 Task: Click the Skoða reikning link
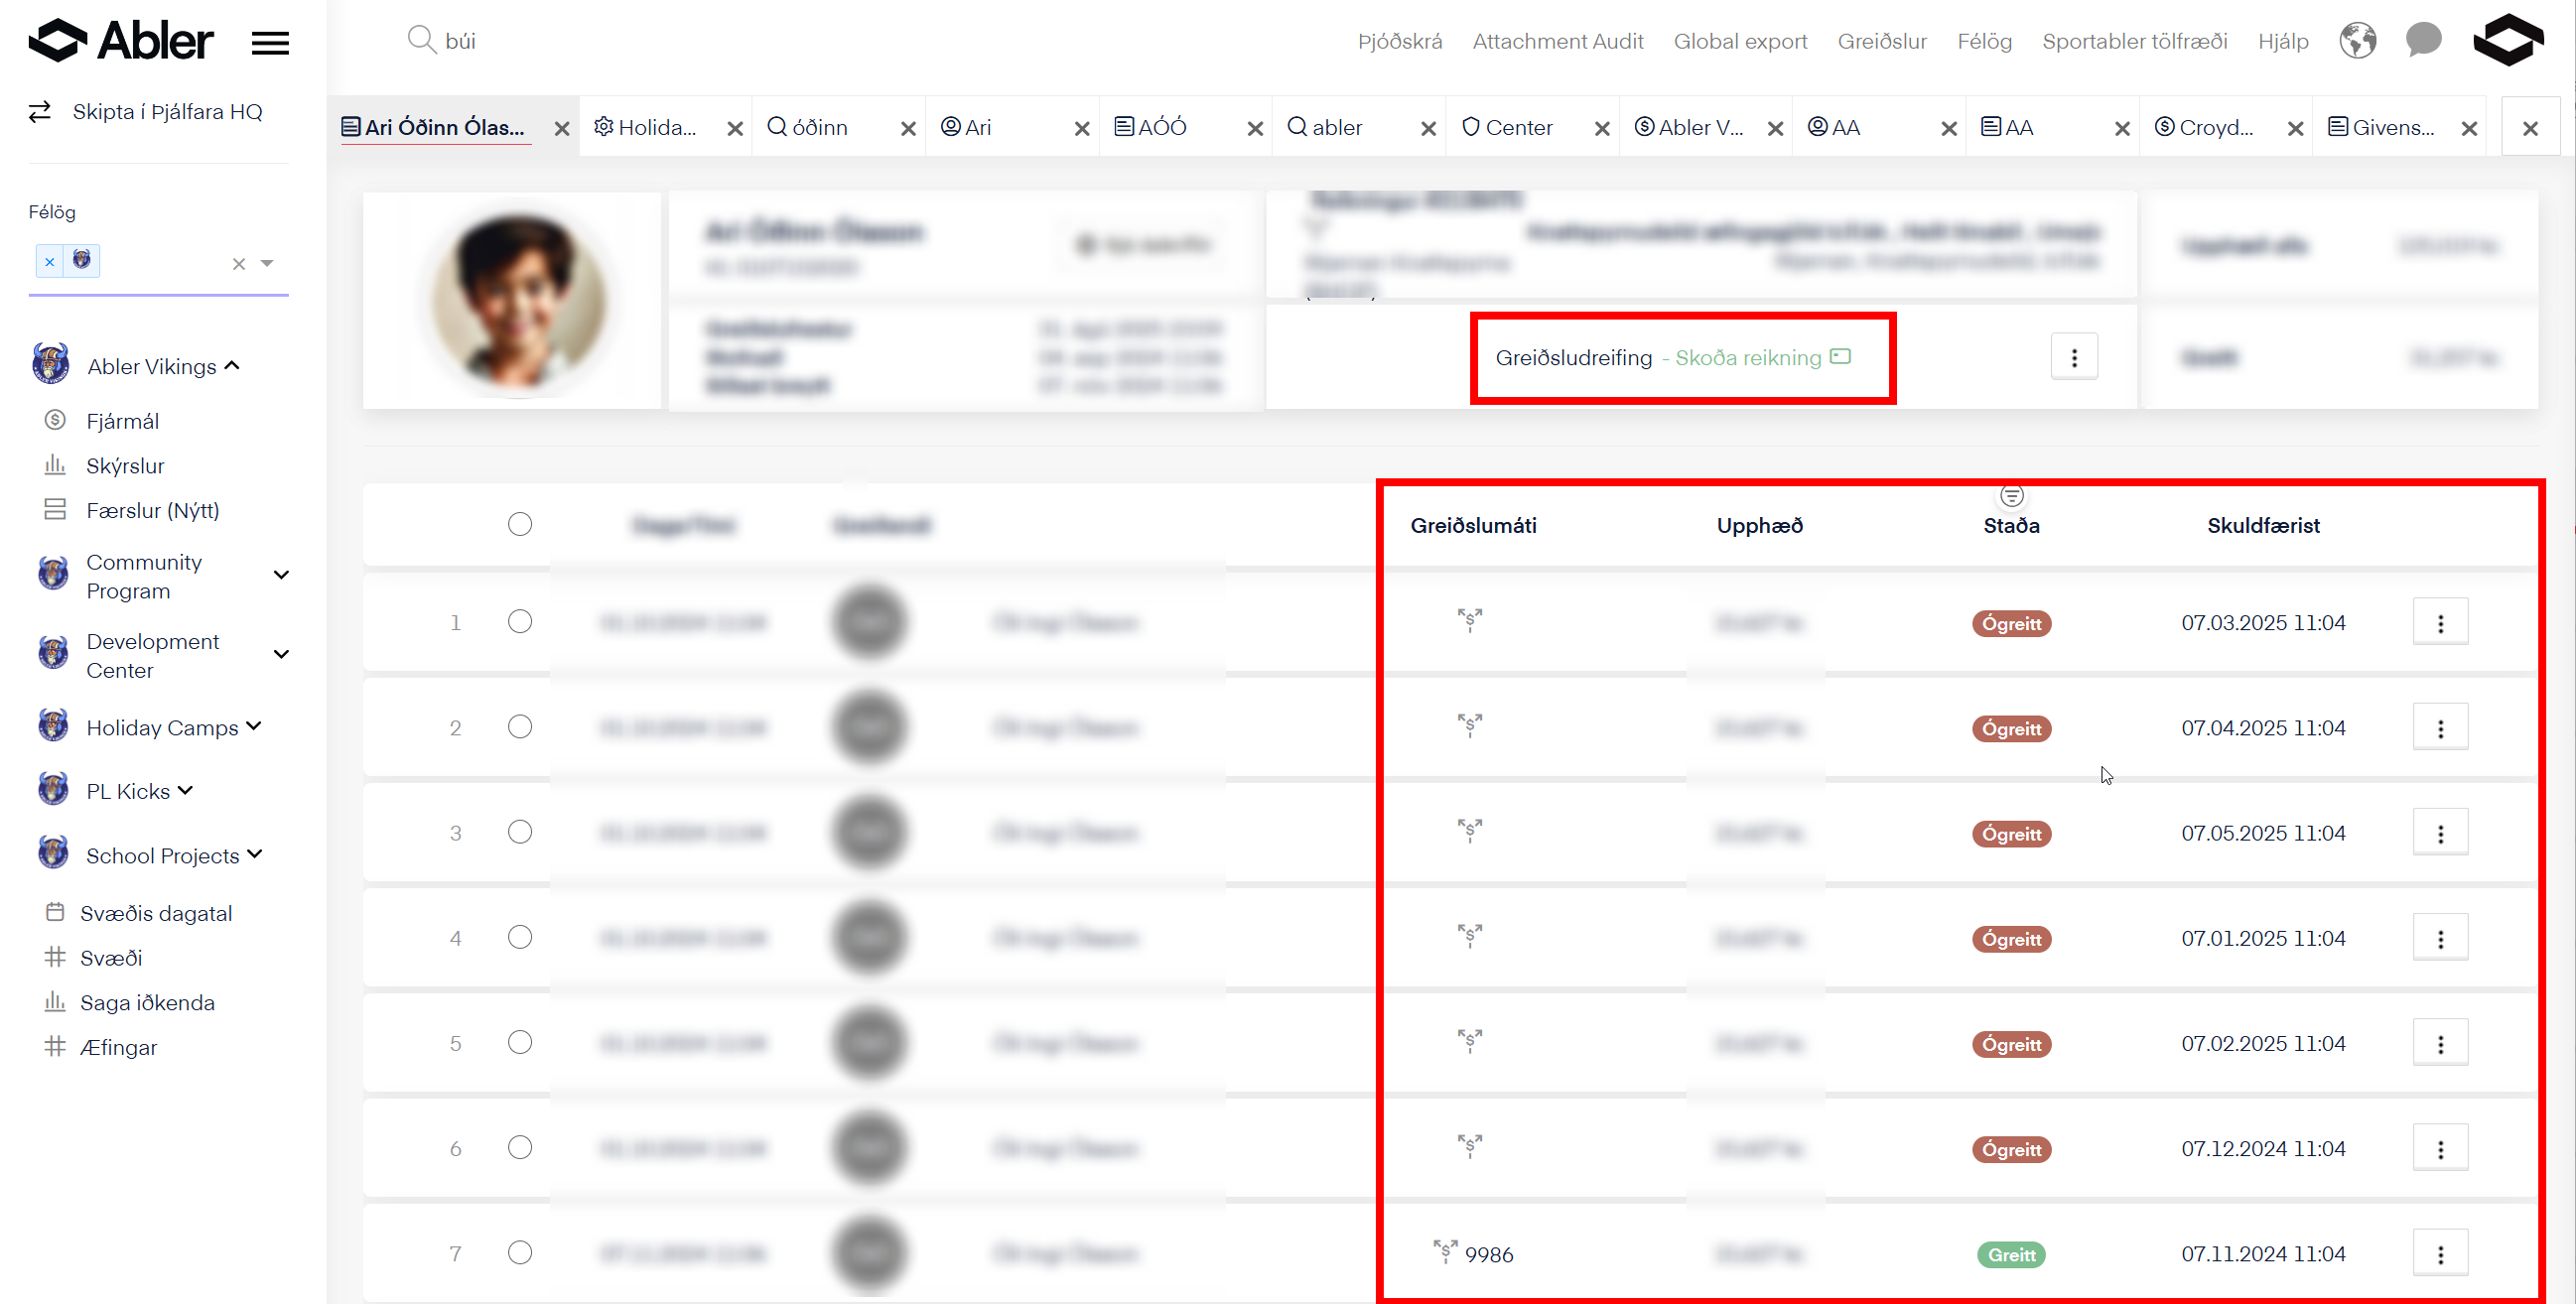(x=1748, y=357)
